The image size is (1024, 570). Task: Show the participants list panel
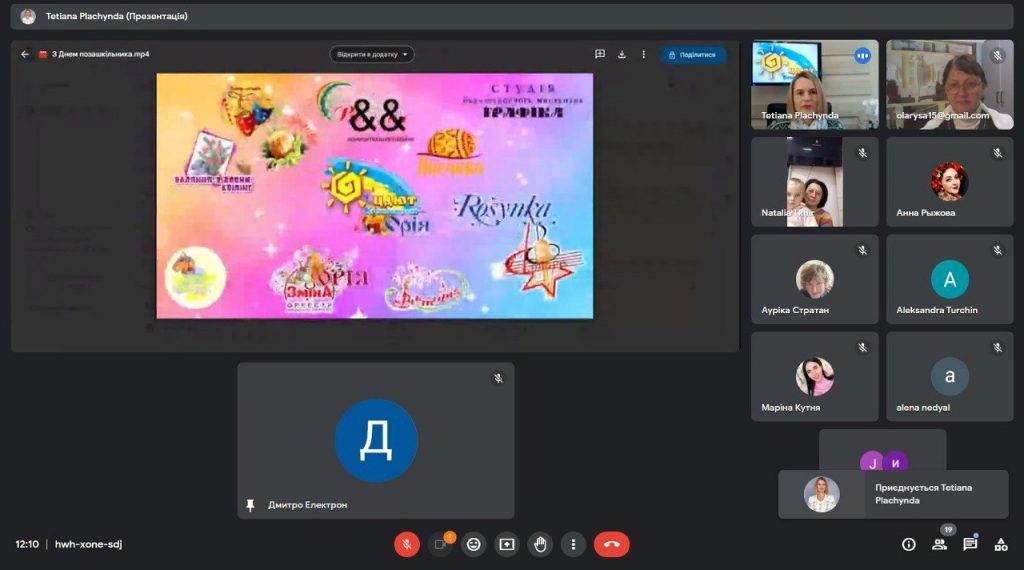point(939,544)
